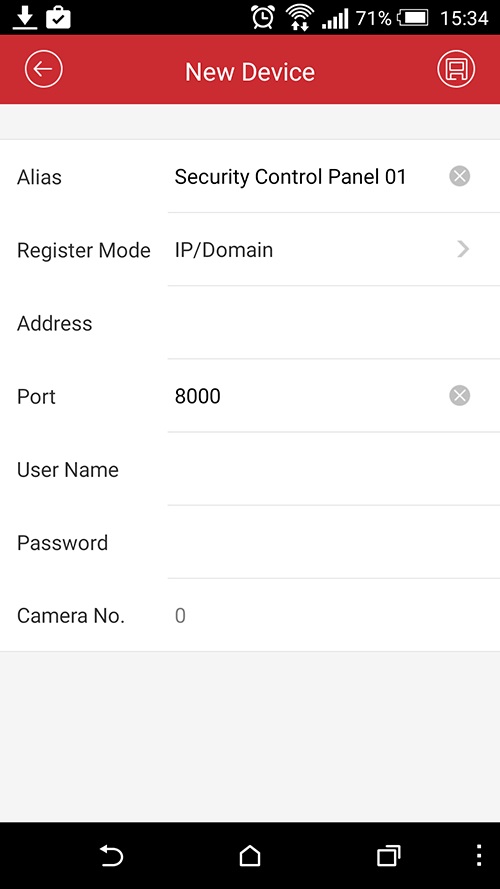The height and width of the screenshot is (889, 500).
Task: Select the IP/Domain register mode value
Action: coord(224,250)
